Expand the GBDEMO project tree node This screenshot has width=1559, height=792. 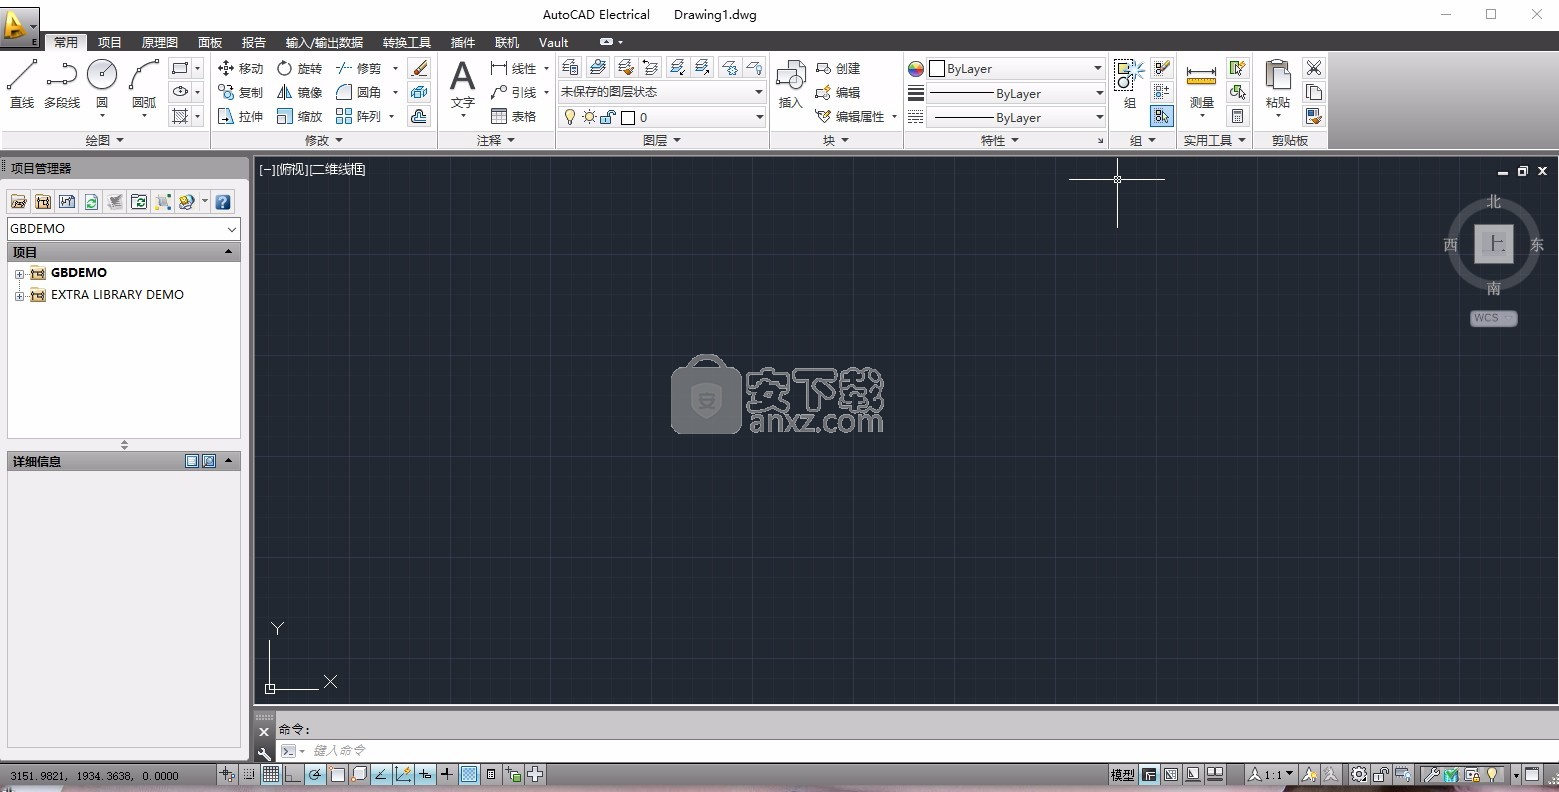(x=19, y=273)
